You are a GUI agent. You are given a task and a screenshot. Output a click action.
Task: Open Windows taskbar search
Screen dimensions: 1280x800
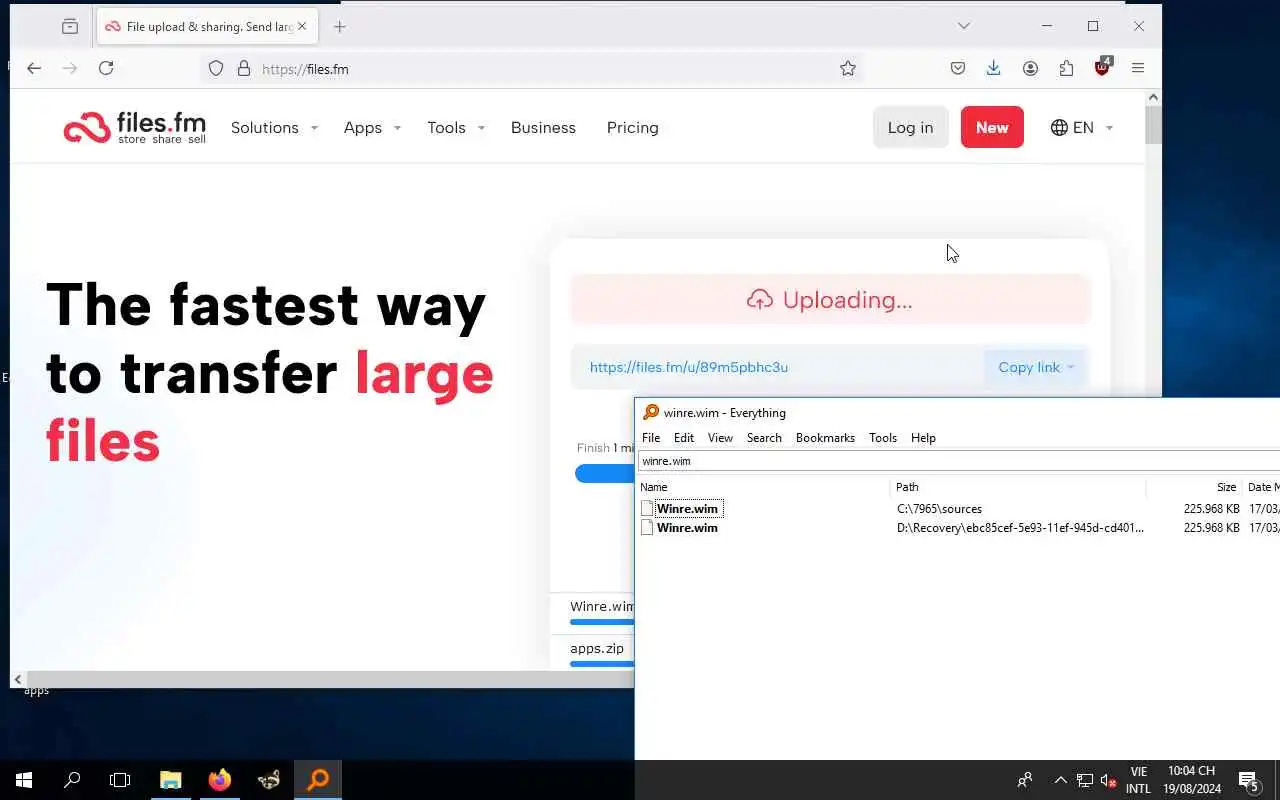point(72,780)
